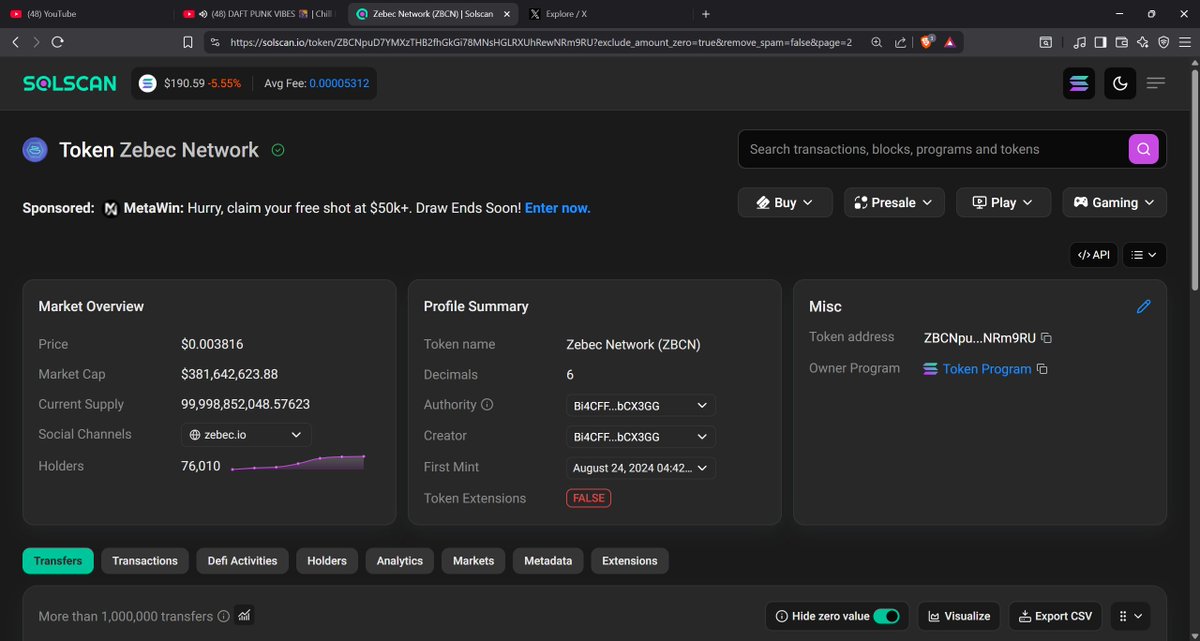Open the Solana network selector icon

(x=1079, y=84)
